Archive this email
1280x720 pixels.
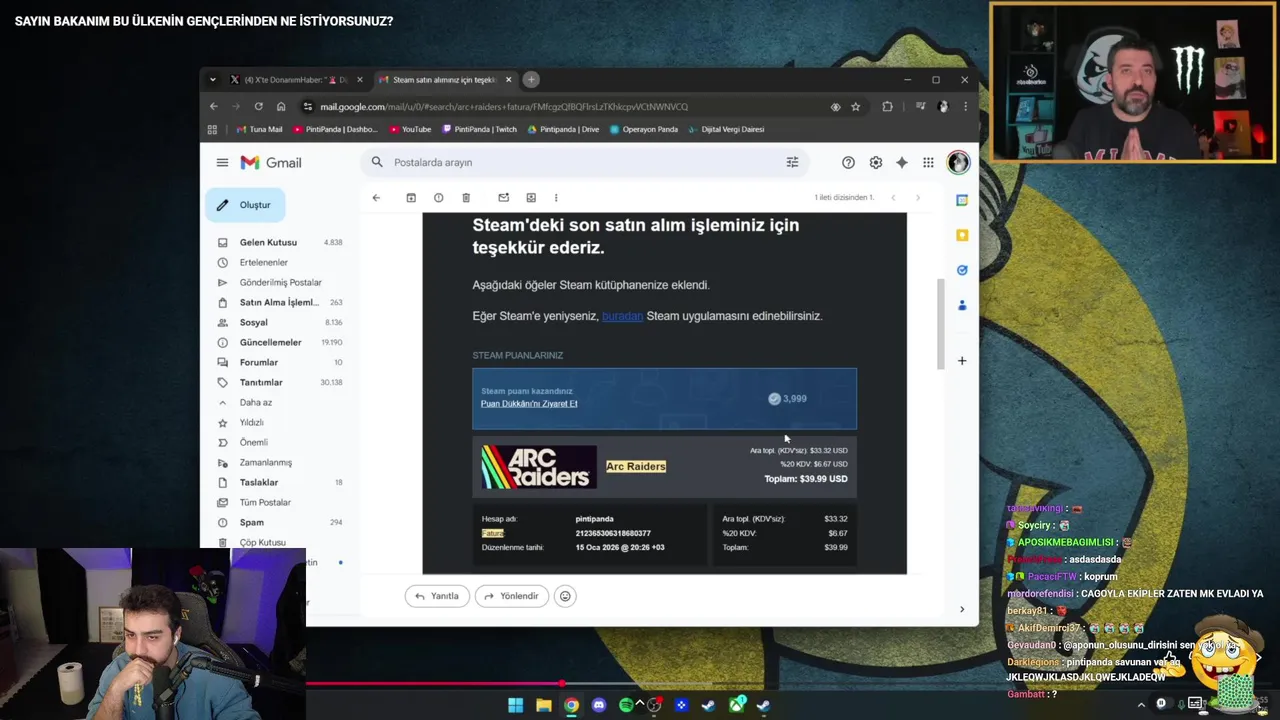point(411,197)
